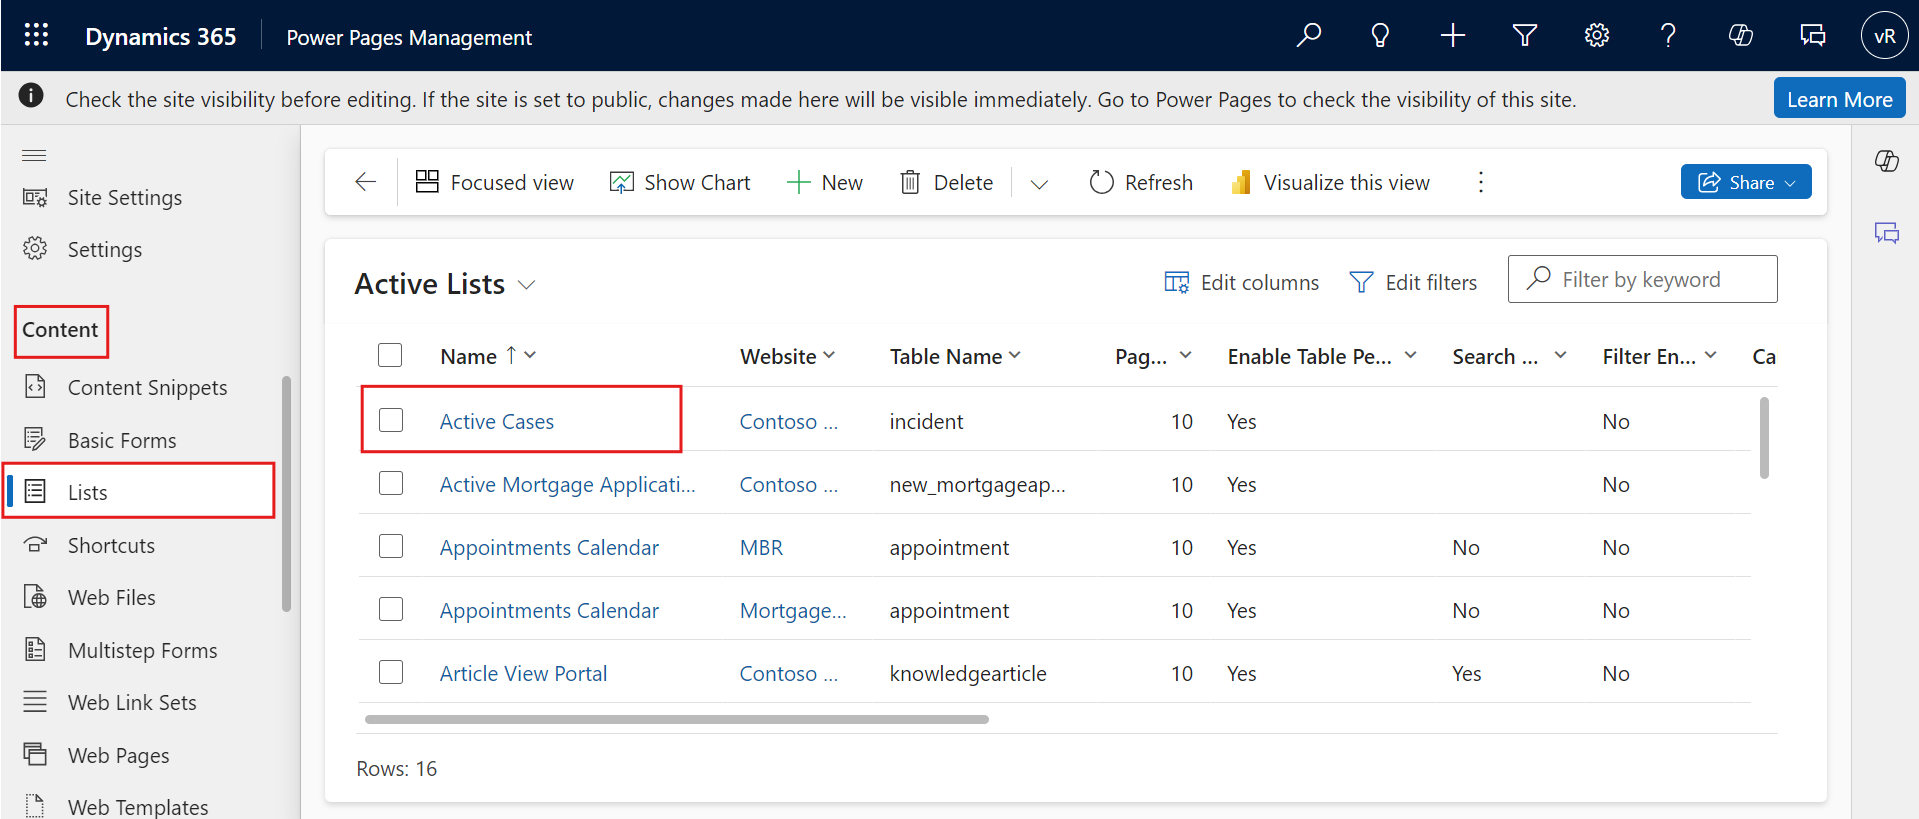
Task: Collapse the hamburger navigation menu
Action: [35, 155]
